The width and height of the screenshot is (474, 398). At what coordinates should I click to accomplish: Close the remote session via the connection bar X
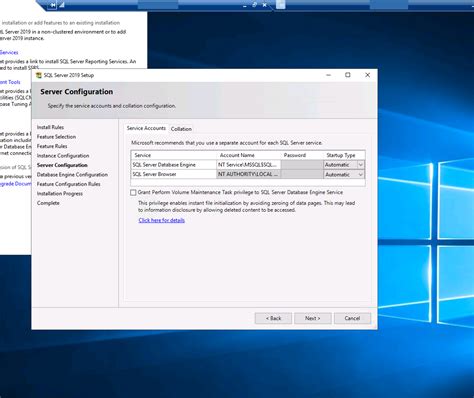[264, 5]
